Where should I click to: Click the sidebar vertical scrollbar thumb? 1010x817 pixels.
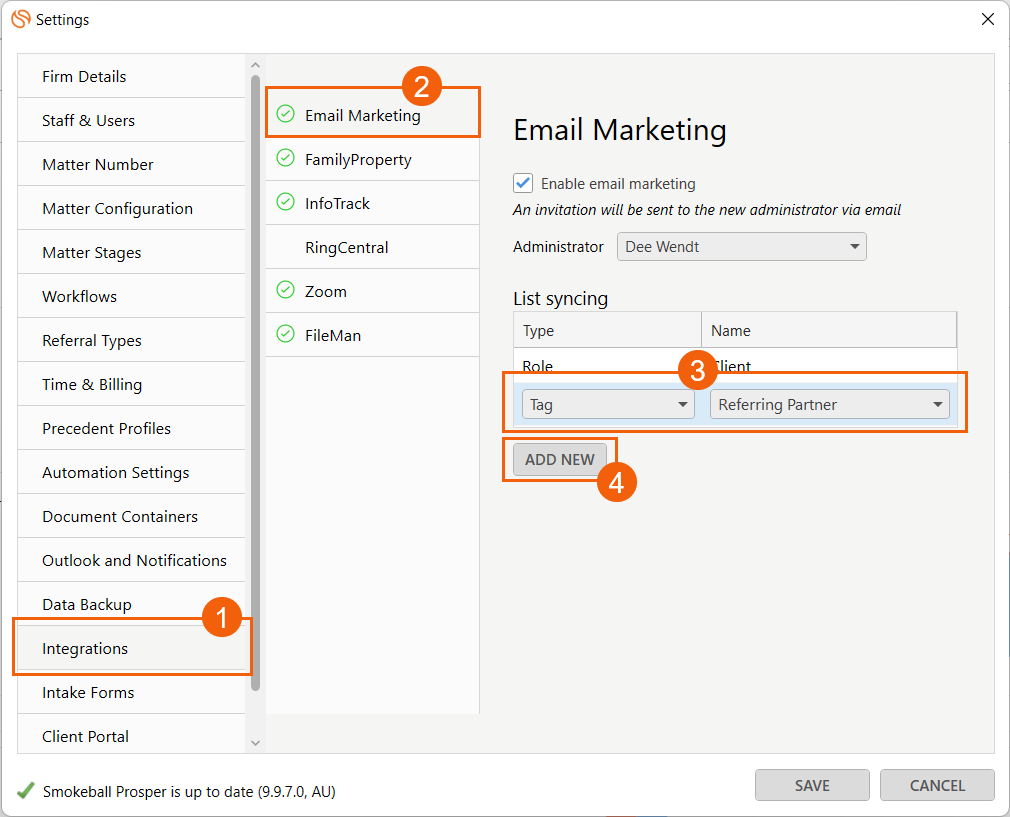click(255, 383)
